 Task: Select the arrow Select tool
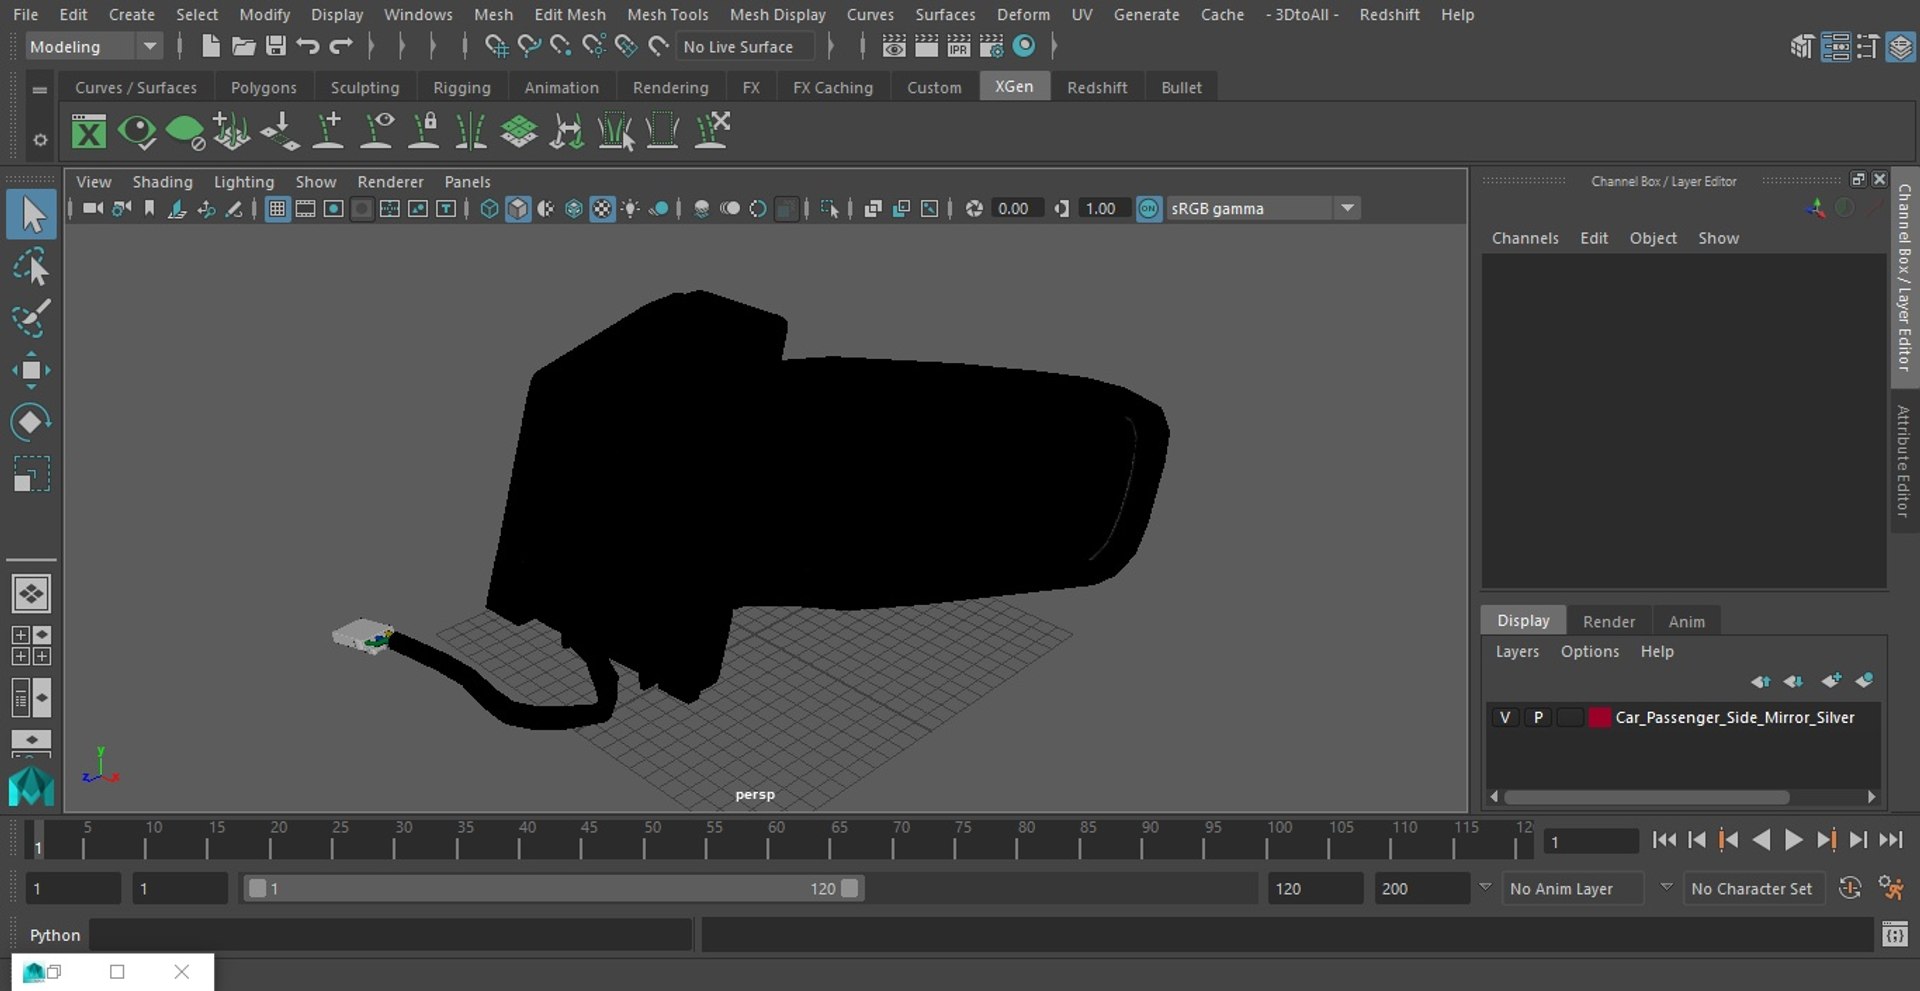(x=31, y=215)
